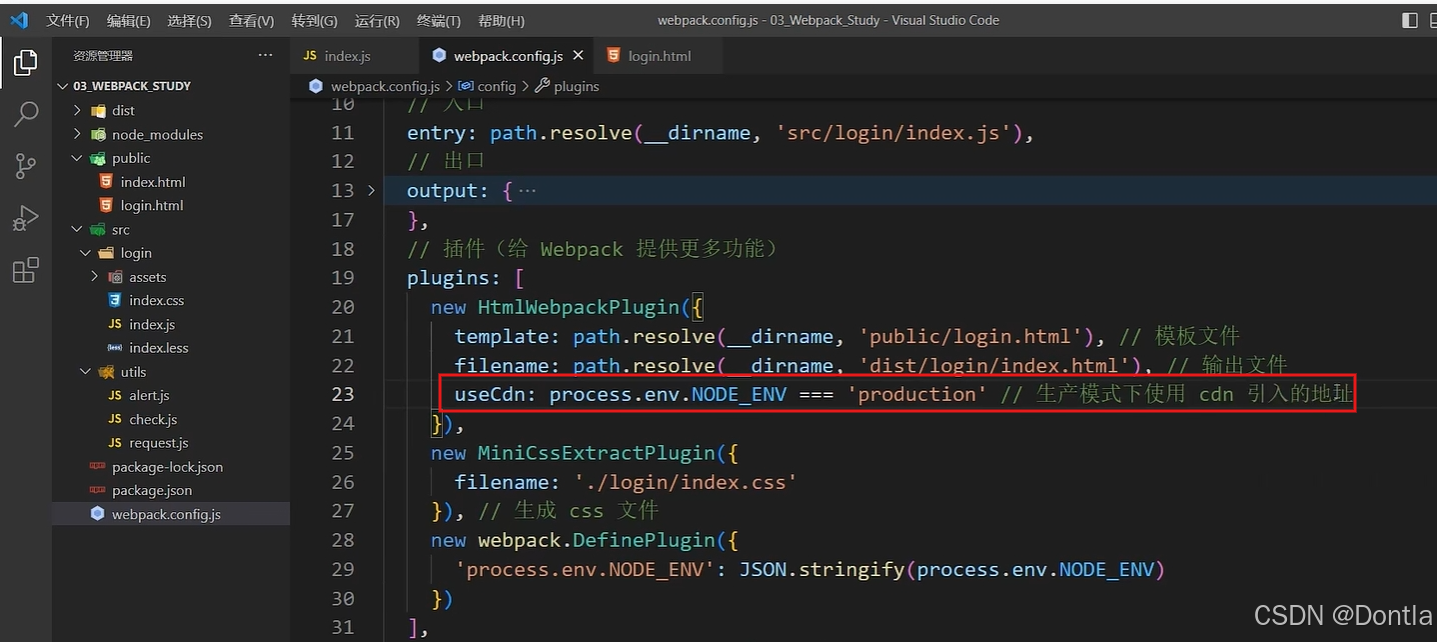Viewport: 1437px width, 642px height.
Task: Click the plugins wrench icon in breadcrumb
Action: point(543,86)
